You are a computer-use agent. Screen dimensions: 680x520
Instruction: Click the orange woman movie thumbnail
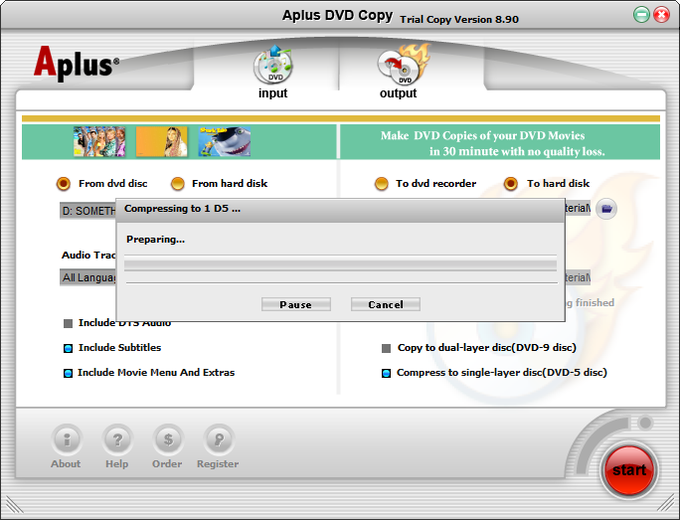point(162,141)
